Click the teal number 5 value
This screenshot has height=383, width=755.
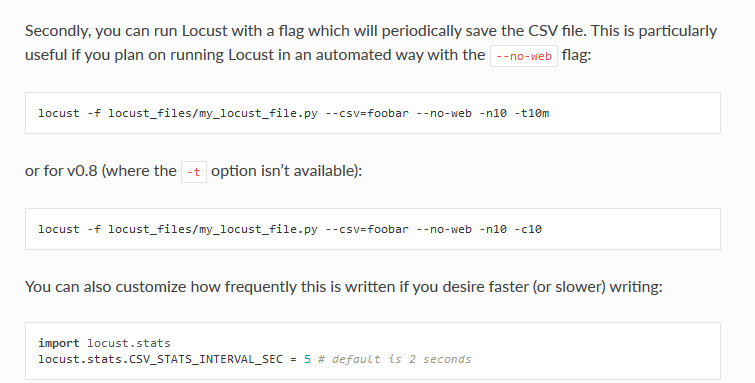point(307,359)
